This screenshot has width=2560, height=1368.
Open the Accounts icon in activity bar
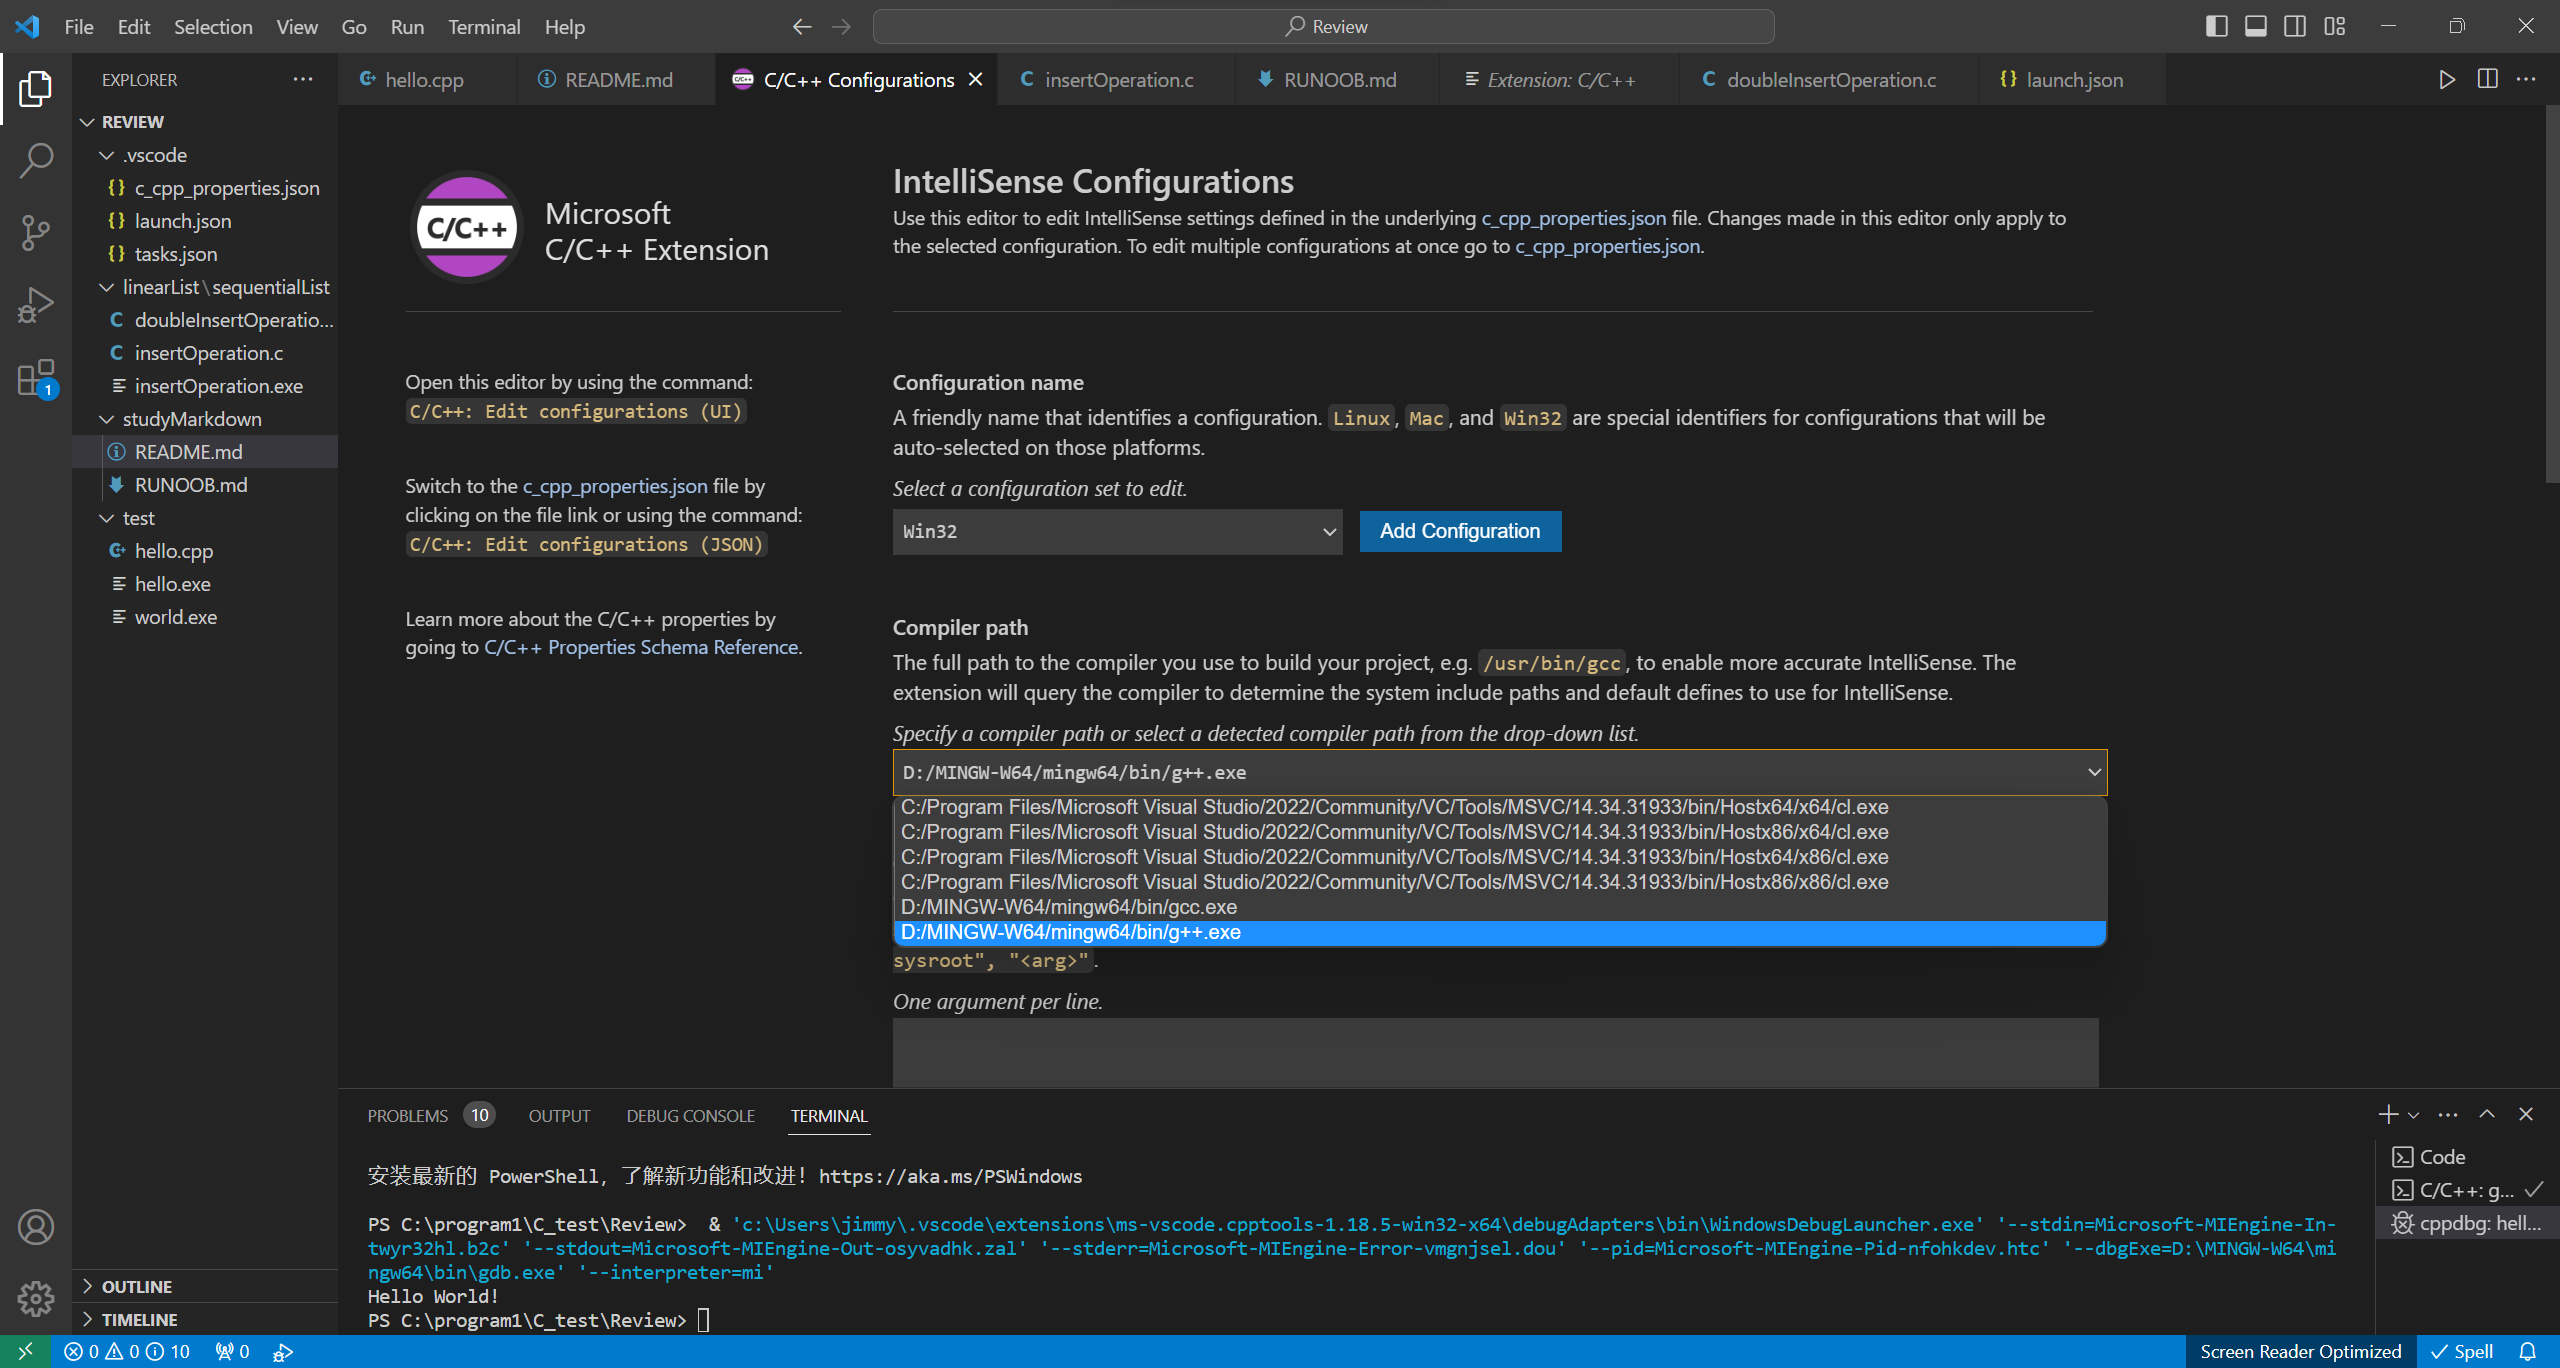36,1227
